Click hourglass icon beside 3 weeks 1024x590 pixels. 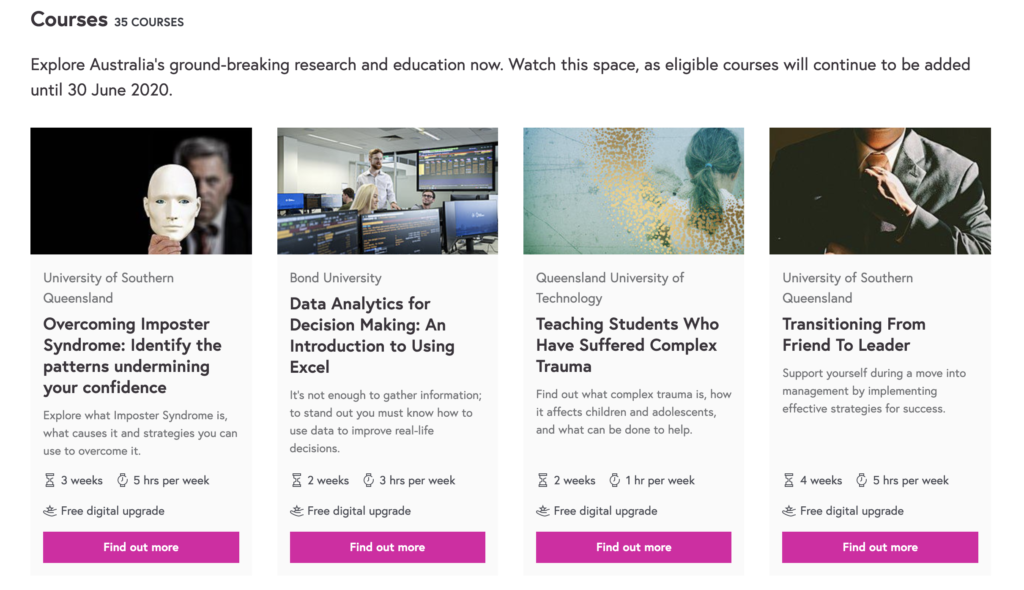coord(50,480)
